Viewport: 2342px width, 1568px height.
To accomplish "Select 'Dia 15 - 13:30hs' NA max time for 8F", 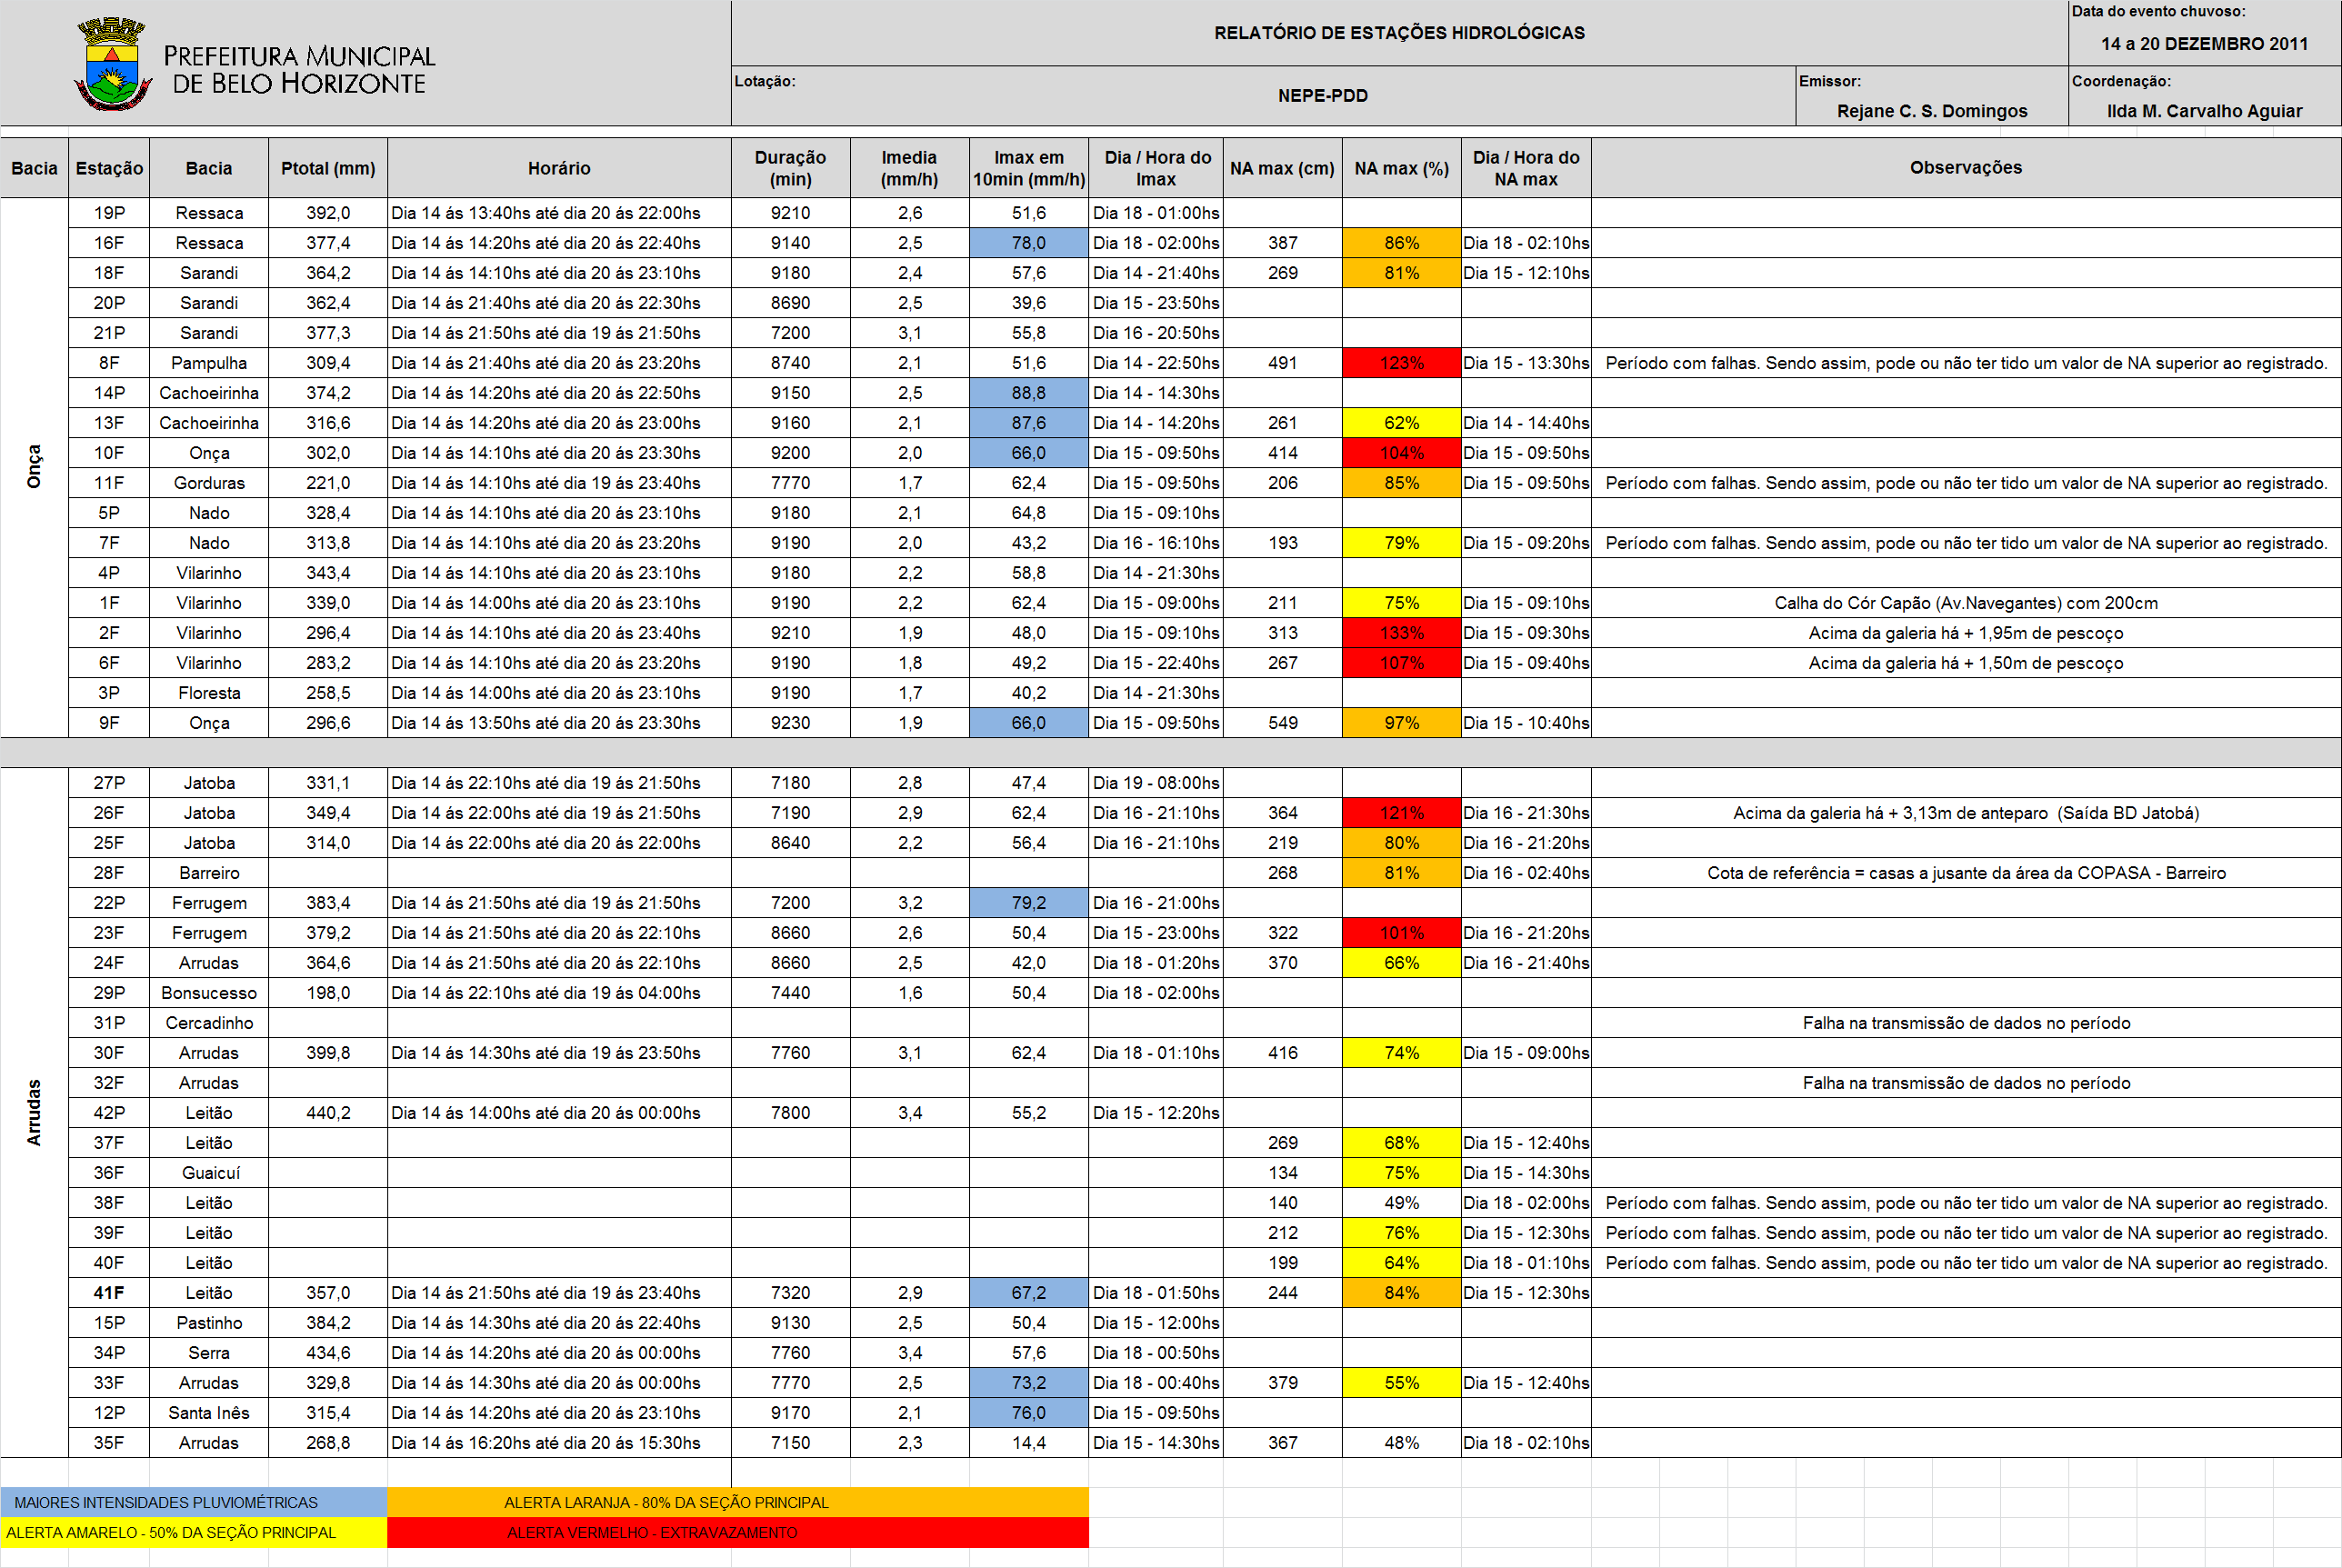I will tap(1526, 363).
